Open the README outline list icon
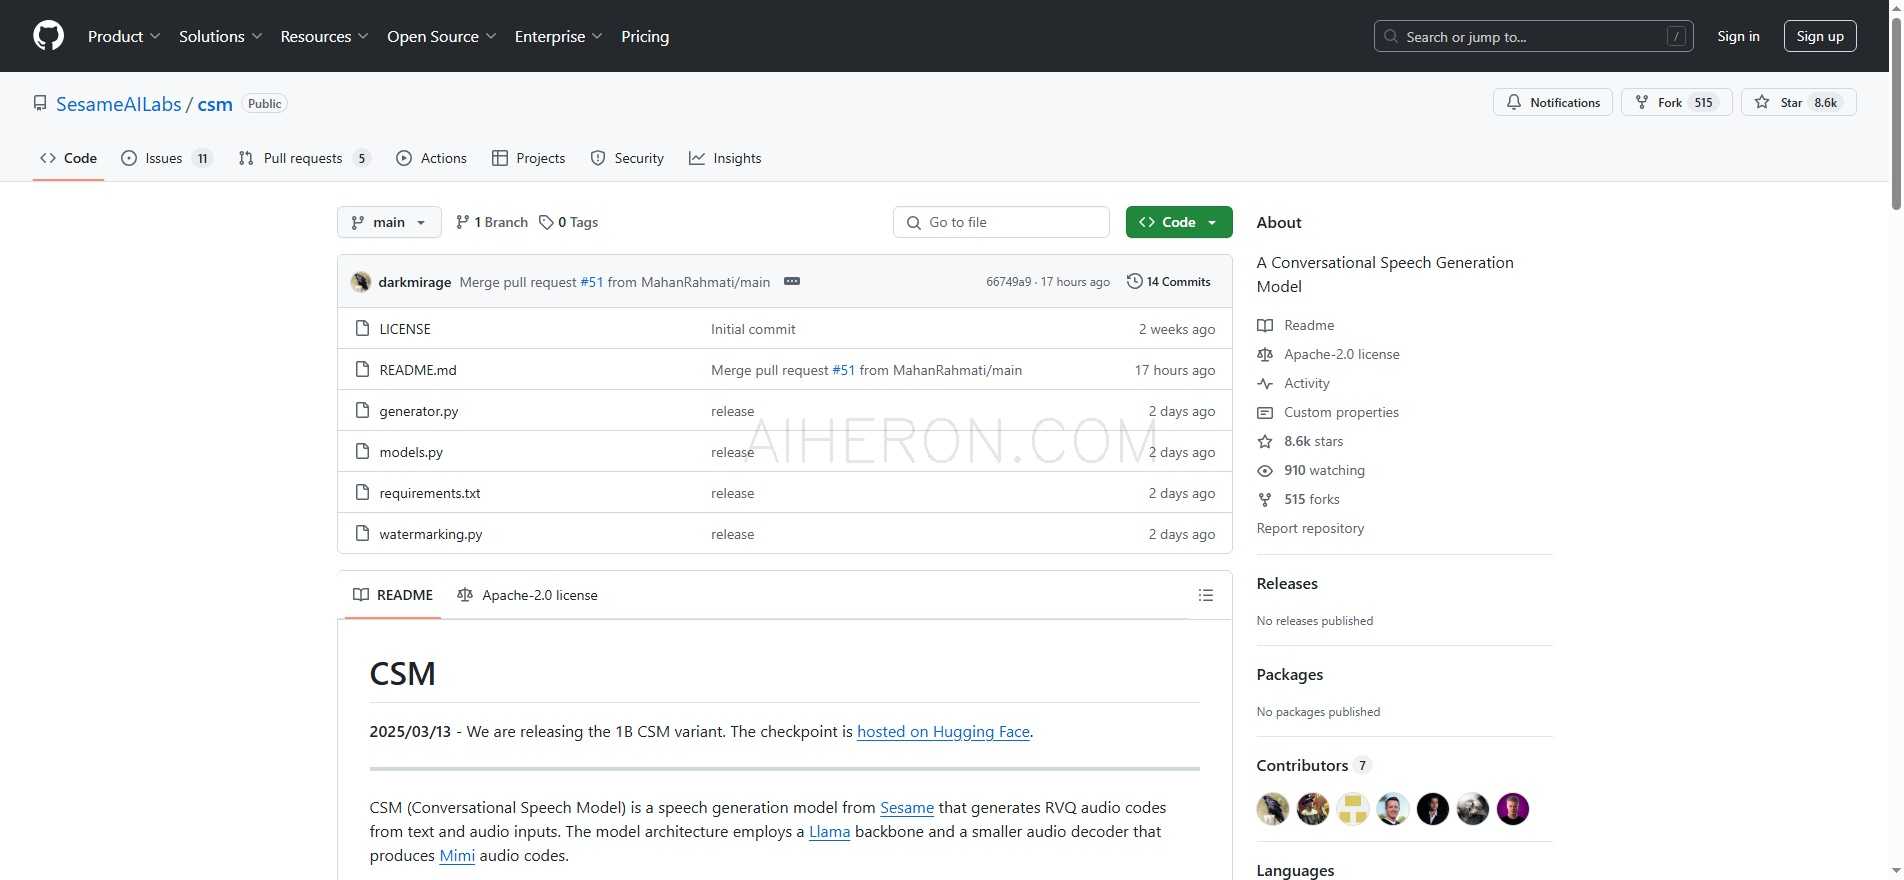This screenshot has height=880, width=1904. (x=1206, y=595)
